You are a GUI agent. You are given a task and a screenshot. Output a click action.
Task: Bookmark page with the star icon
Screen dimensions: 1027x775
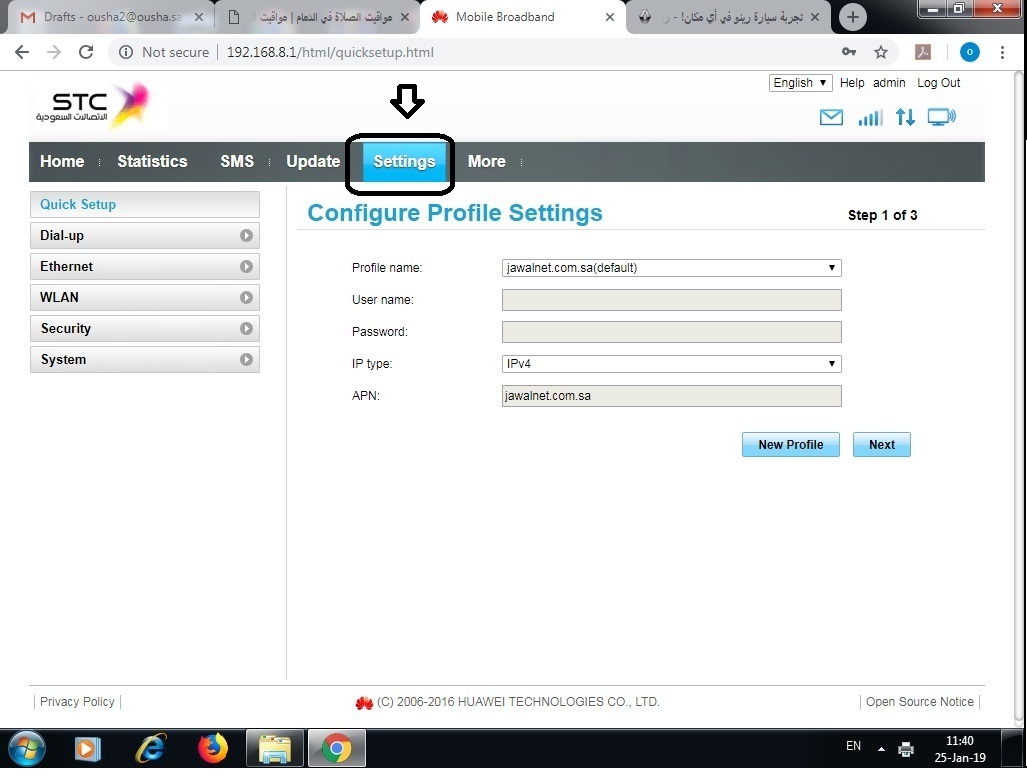click(x=881, y=52)
